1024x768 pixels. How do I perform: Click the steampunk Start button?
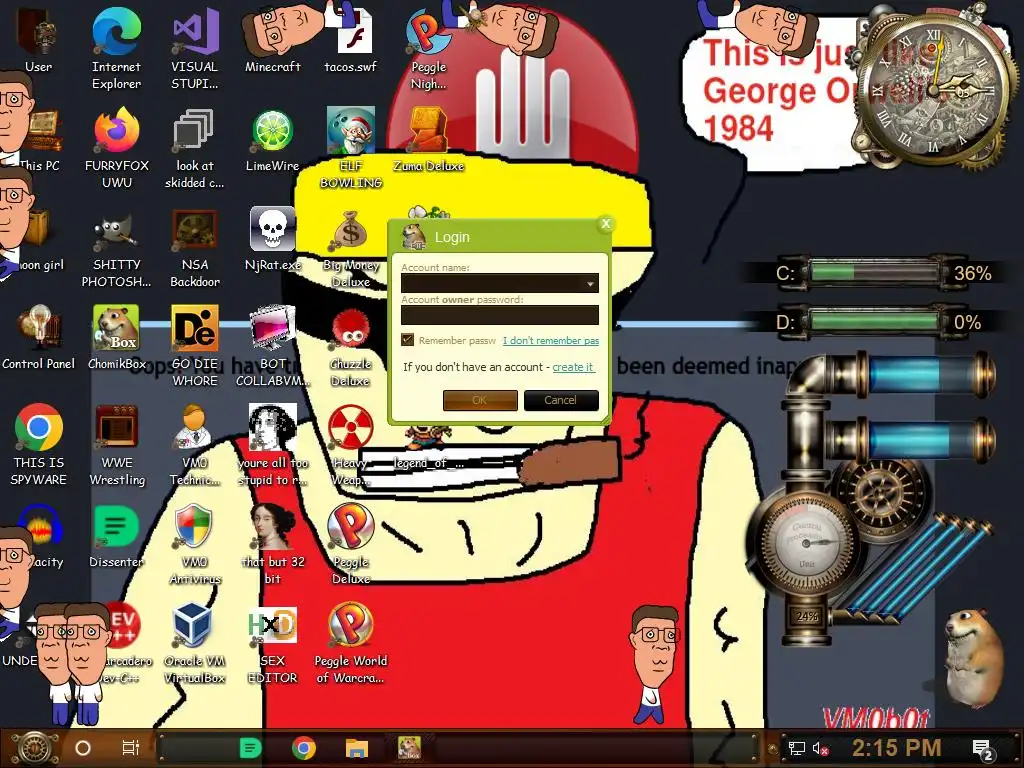pos(35,748)
